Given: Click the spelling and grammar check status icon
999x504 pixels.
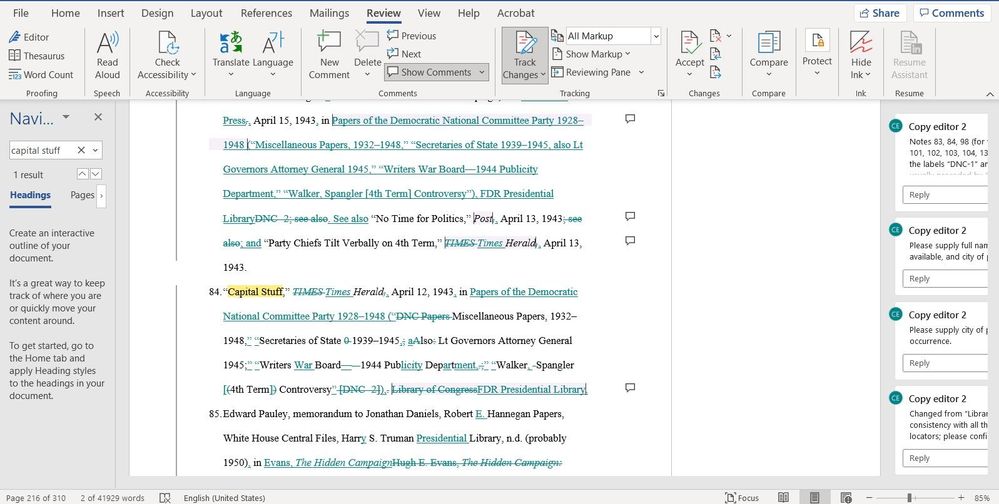Looking at the screenshot, I should tap(164, 498).
